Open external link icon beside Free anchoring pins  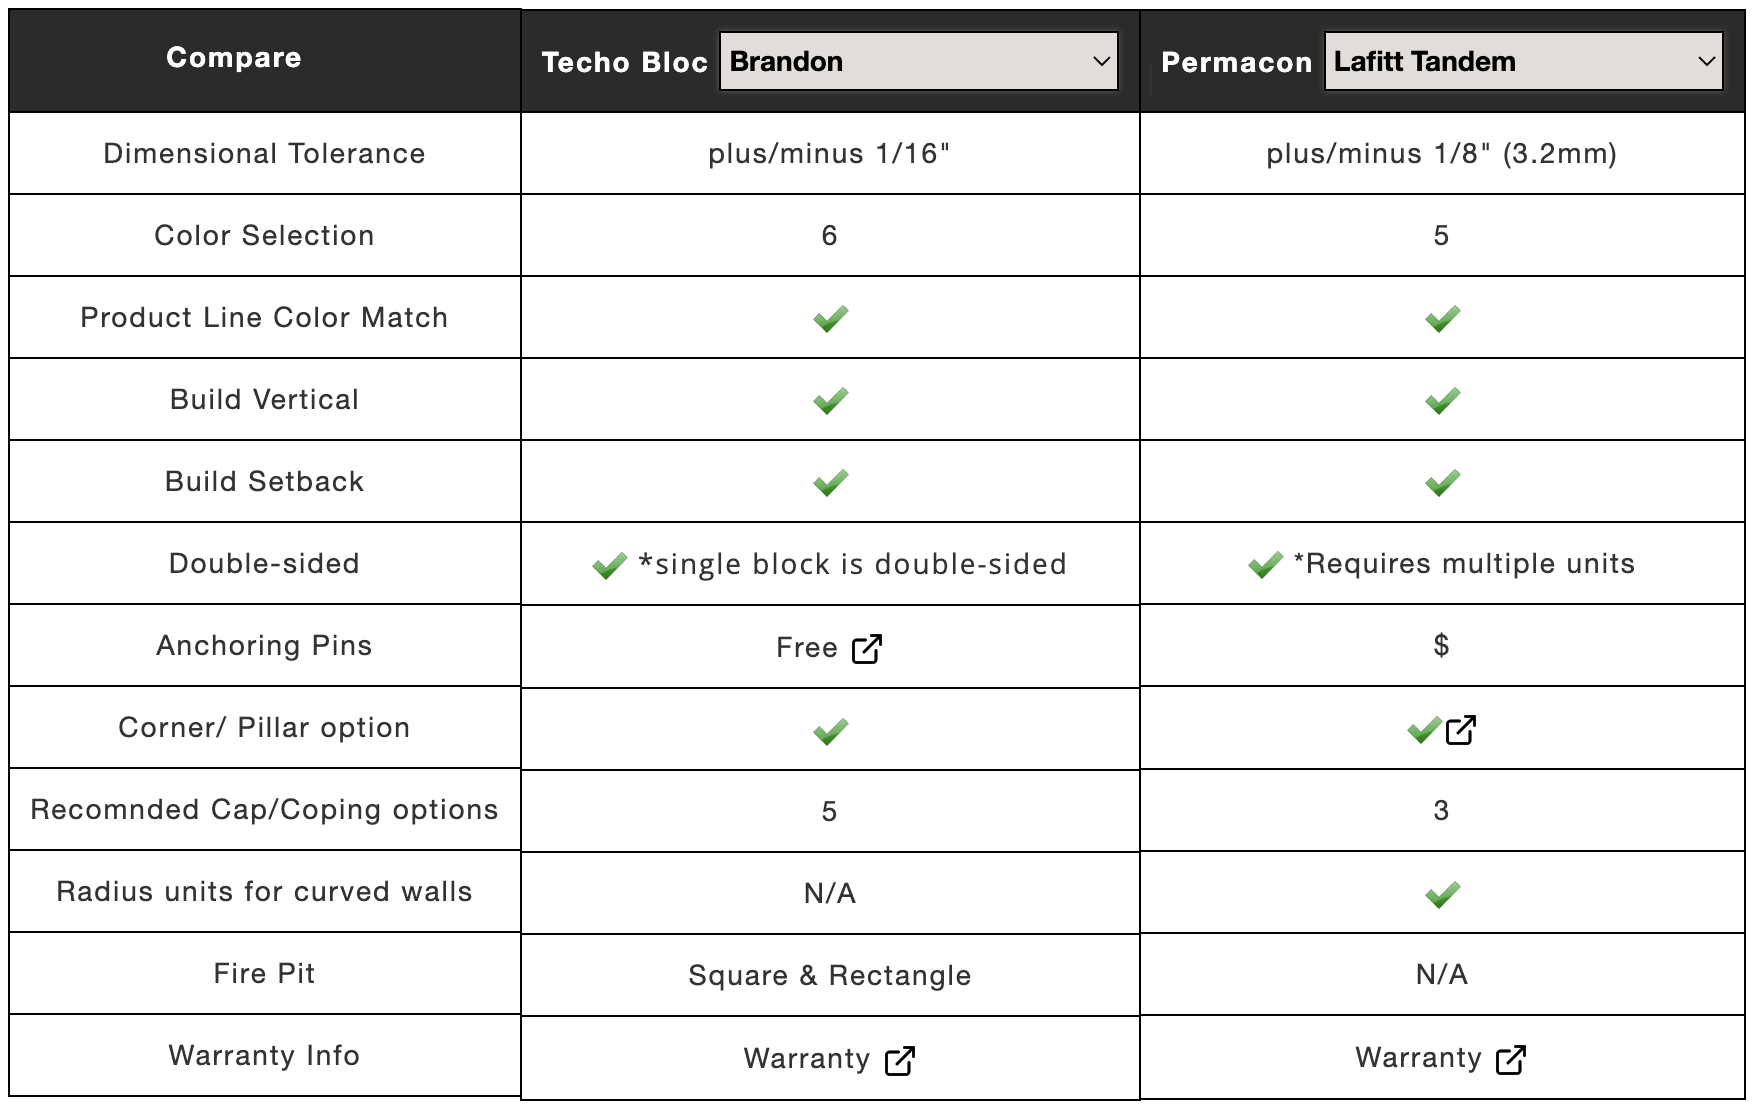point(867,649)
